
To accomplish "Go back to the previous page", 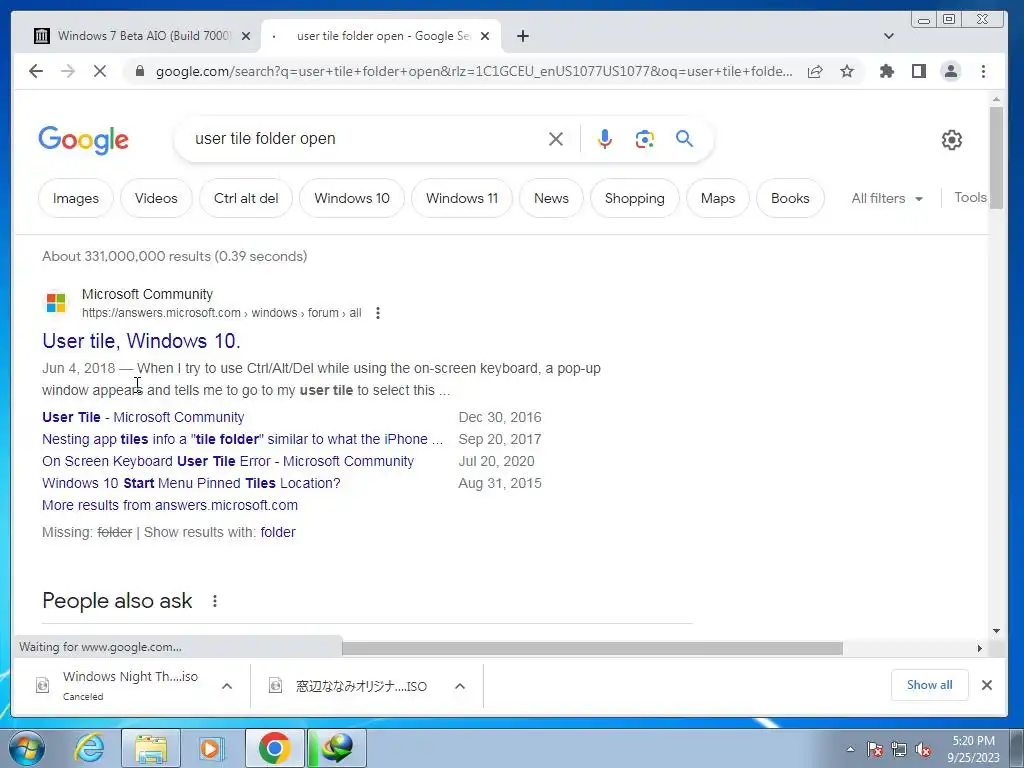I will coord(36,71).
